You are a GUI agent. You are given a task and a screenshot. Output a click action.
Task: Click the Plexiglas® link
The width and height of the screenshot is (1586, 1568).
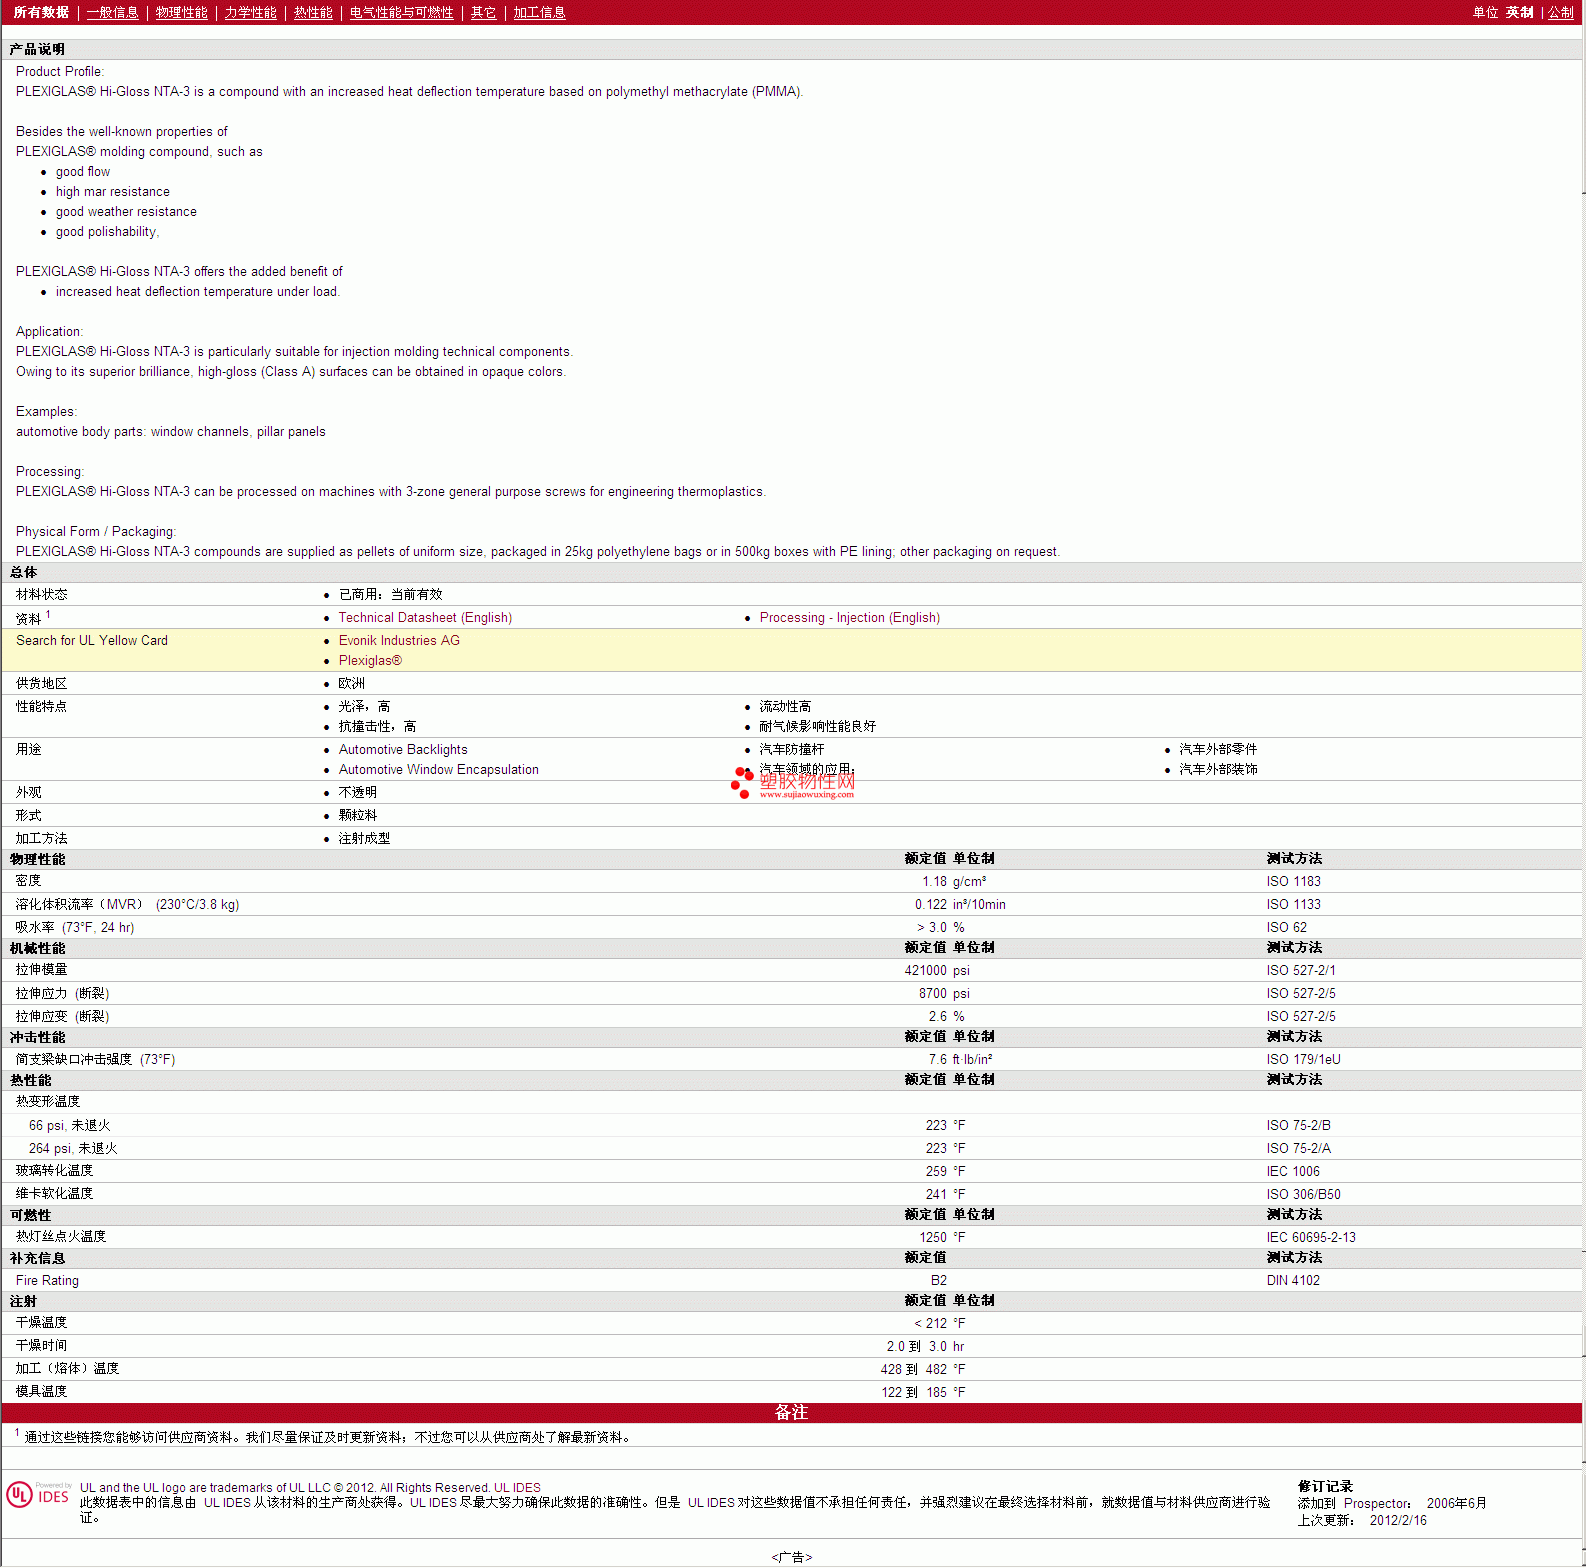[x=370, y=661]
